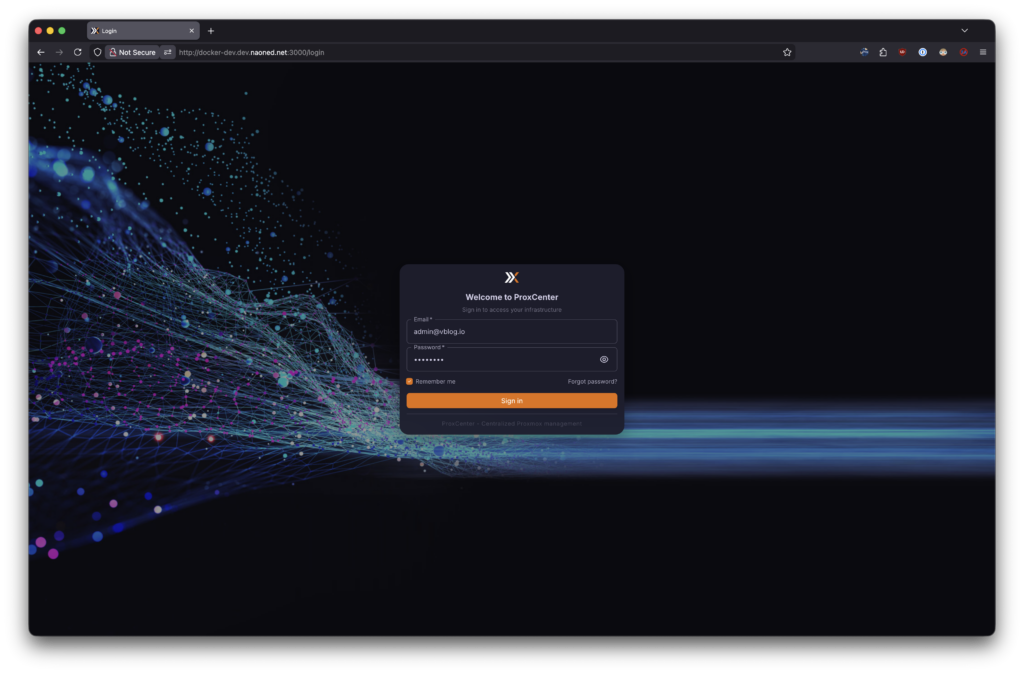Click the Forgot password? link
This screenshot has width=1024, height=674.
(592, 381)
